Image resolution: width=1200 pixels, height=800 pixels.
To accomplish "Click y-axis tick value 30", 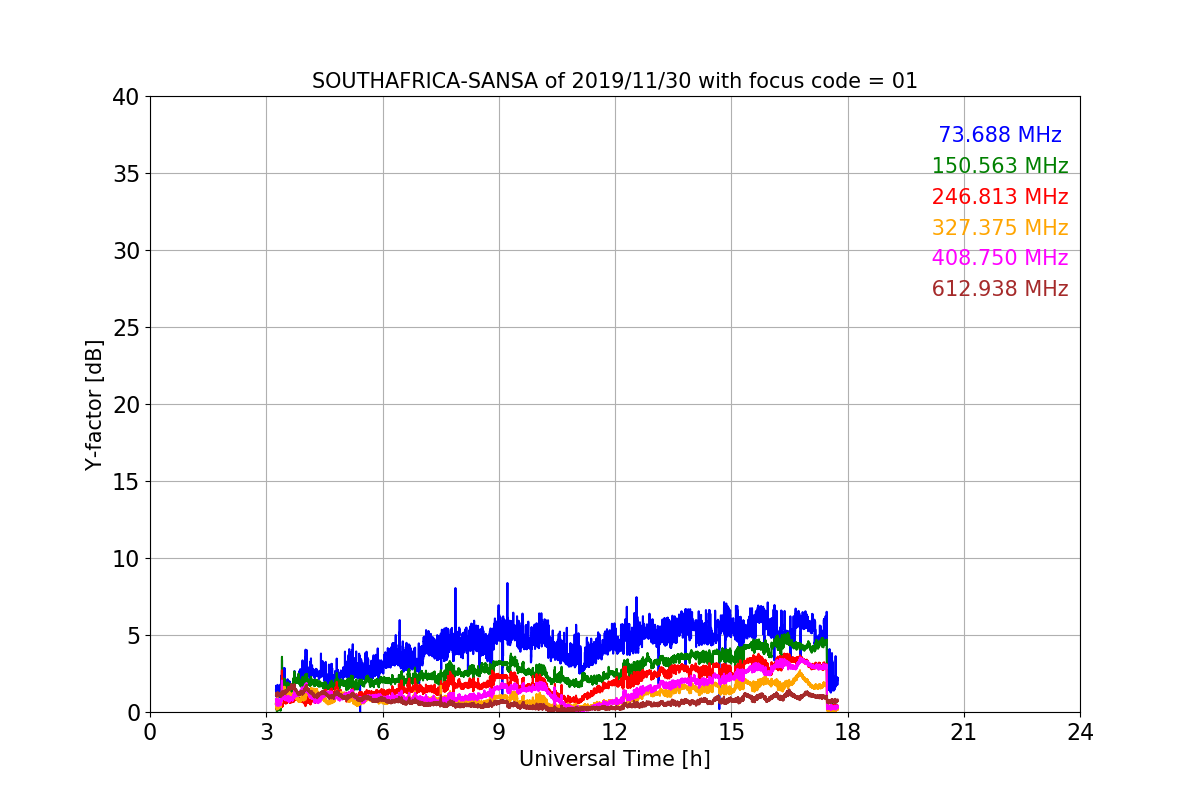I will 126,251.
